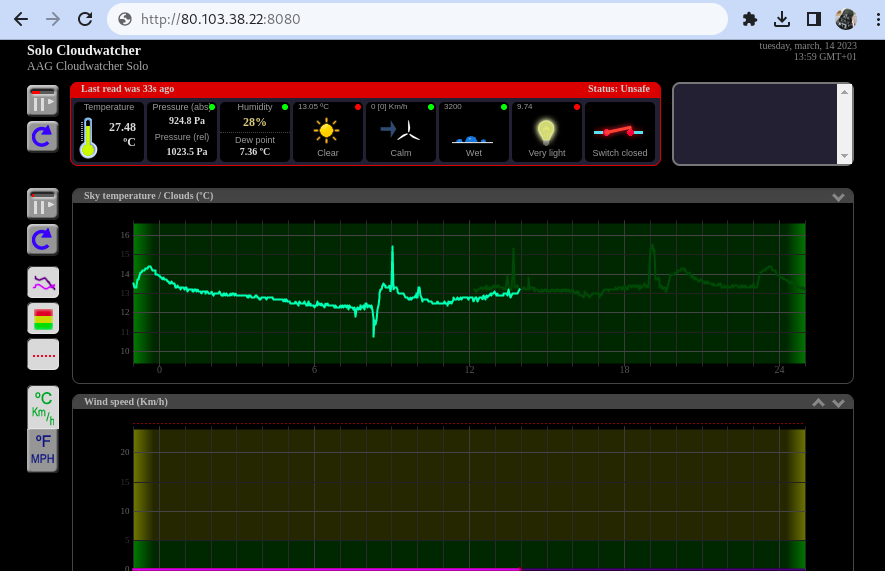The height and width of the screenshot is (571, 885).
Task: Click the pause/play button beside status panel
Action: tap(43, 100)
